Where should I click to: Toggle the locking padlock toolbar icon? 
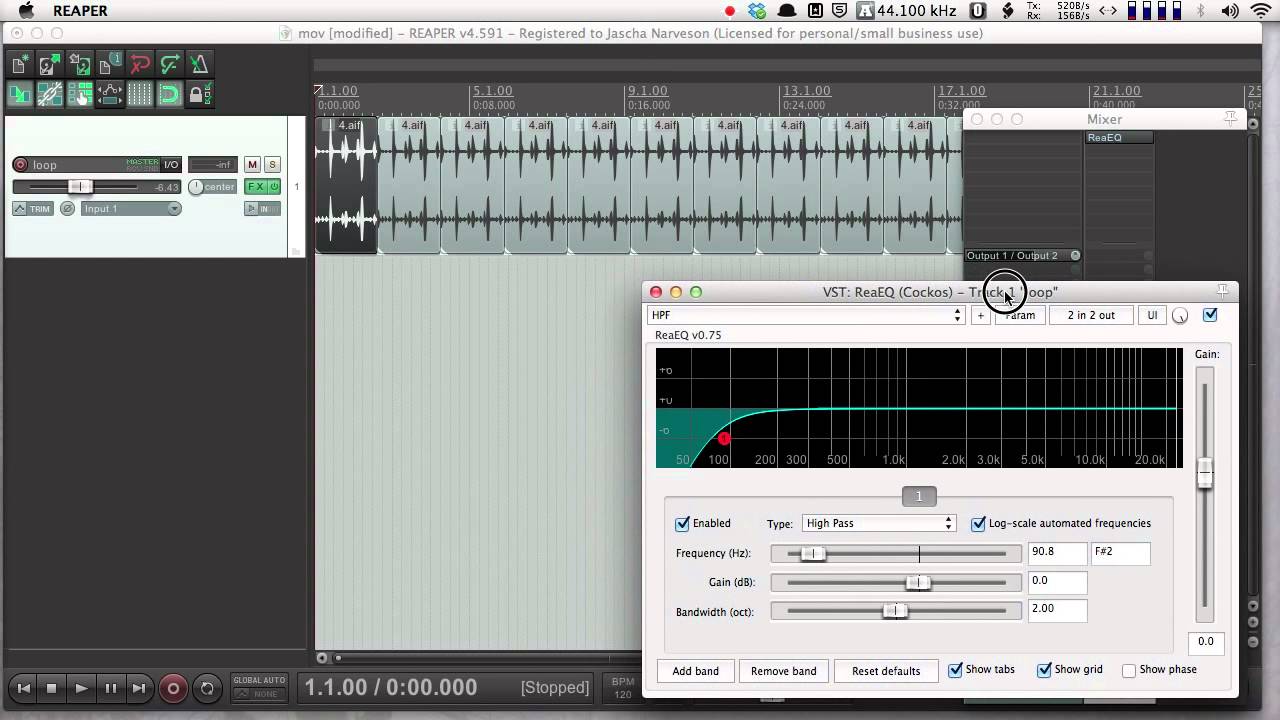(200, 95)
